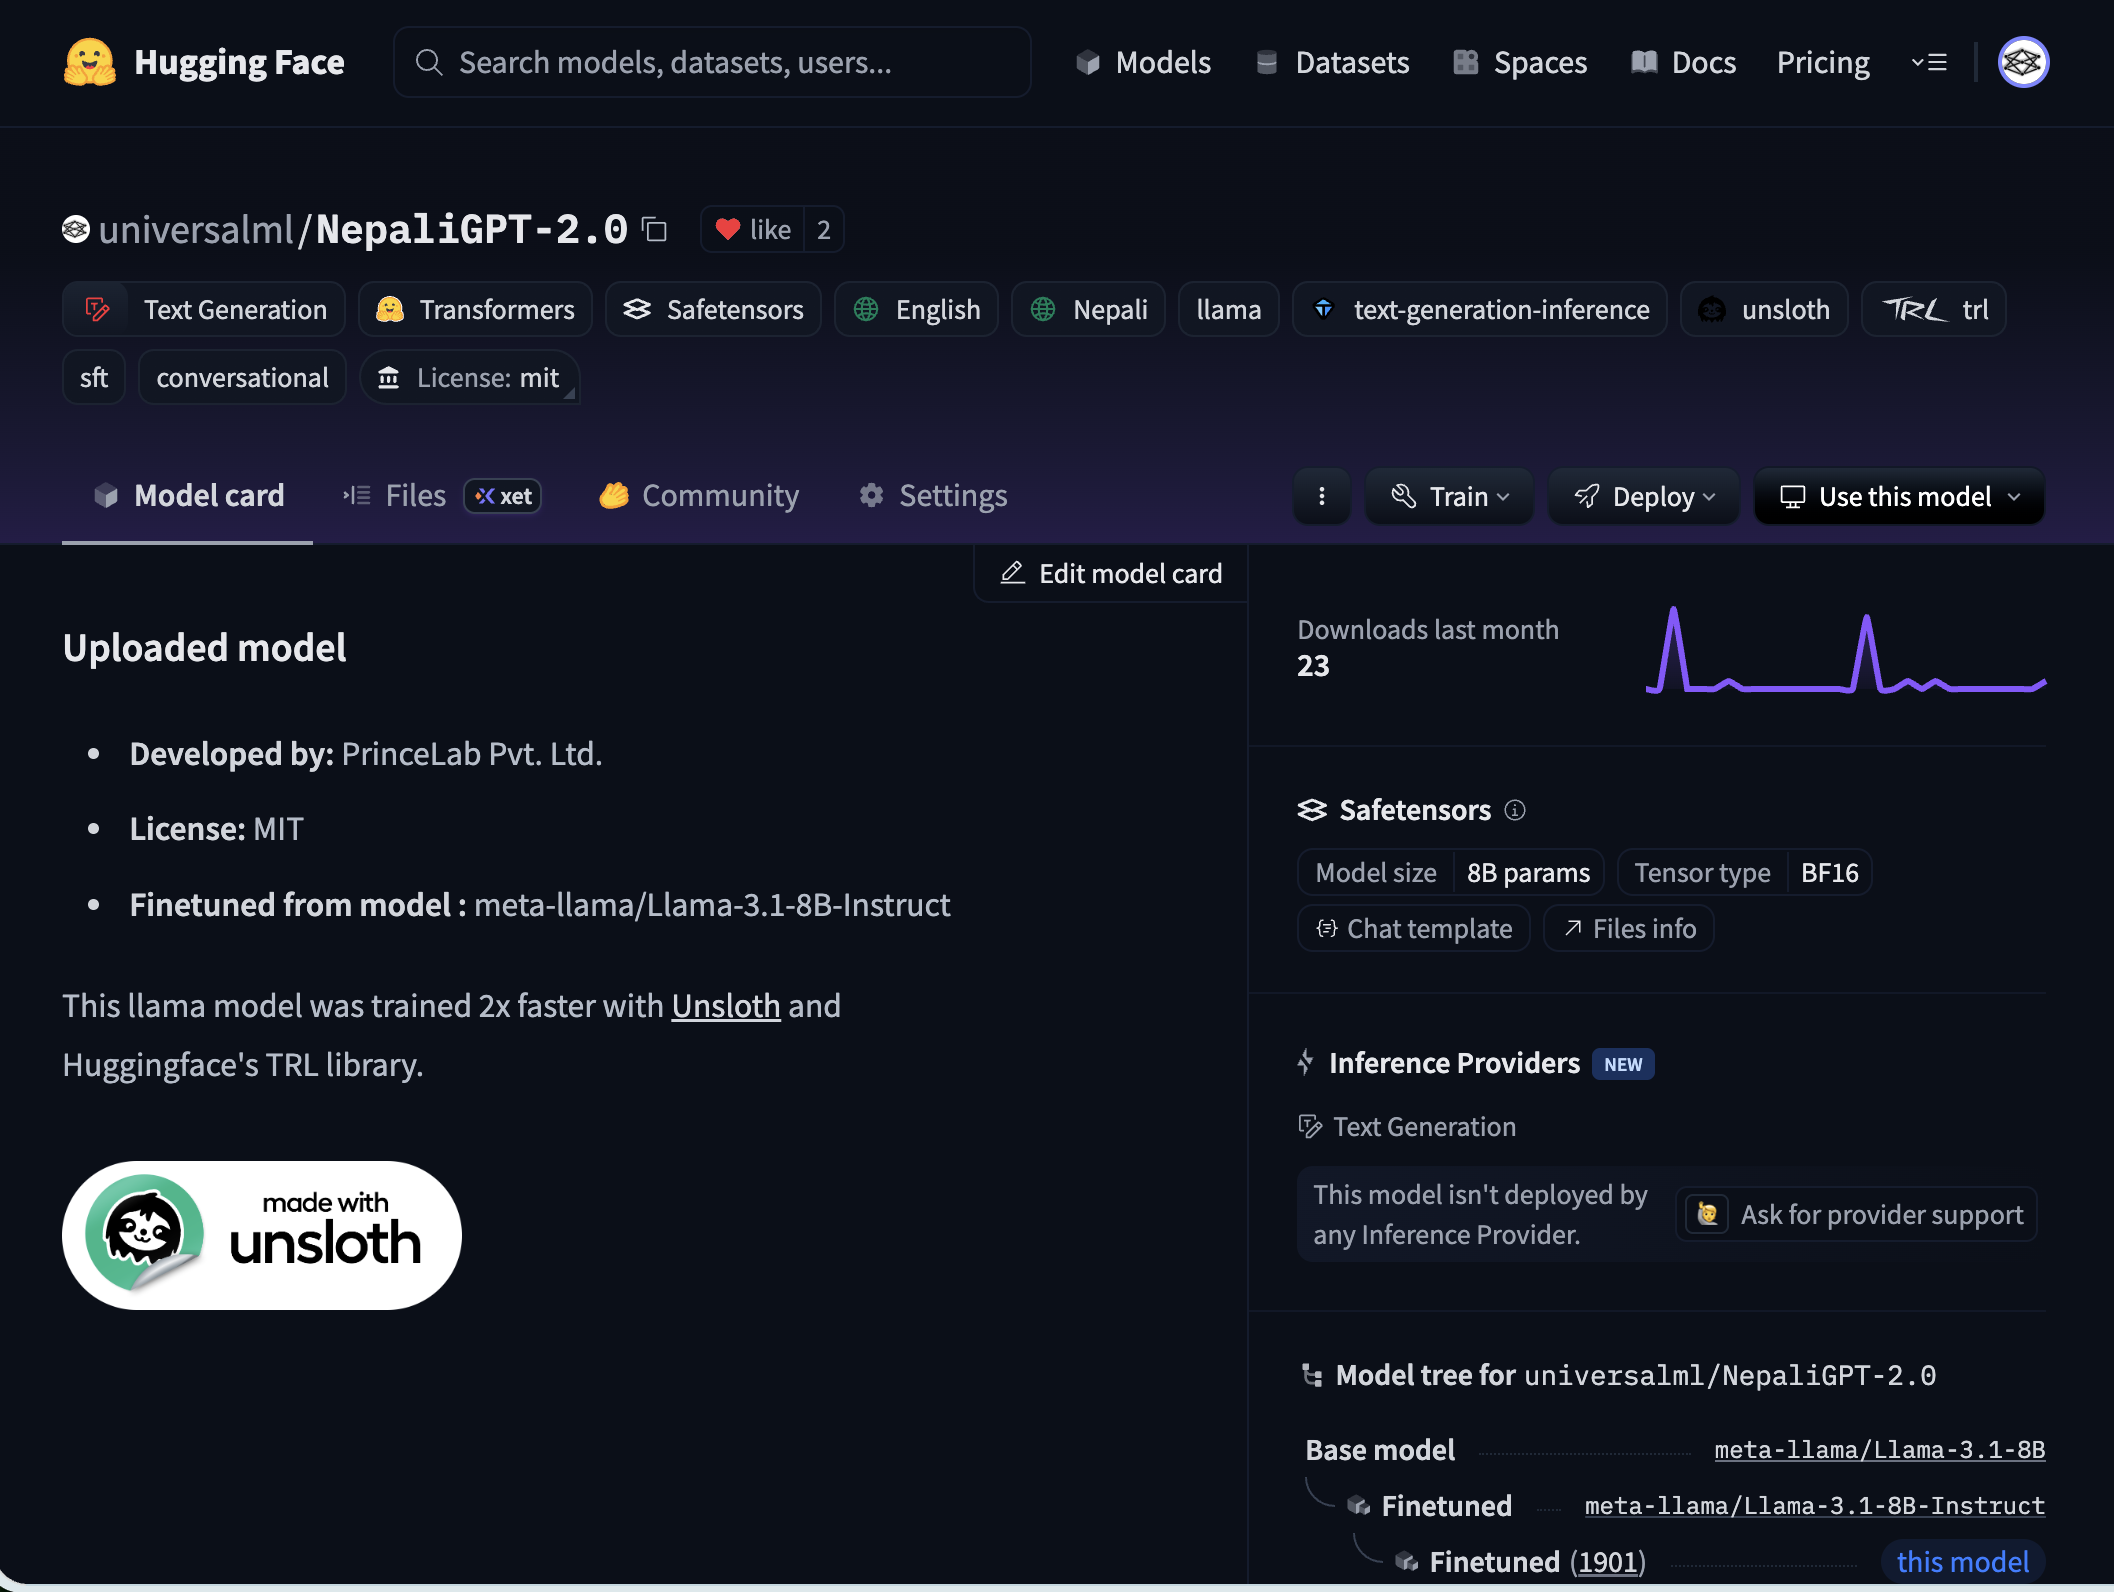
Task: Expand the Train dropdown
Action: pyautogui.click(x=1449, y=496)
